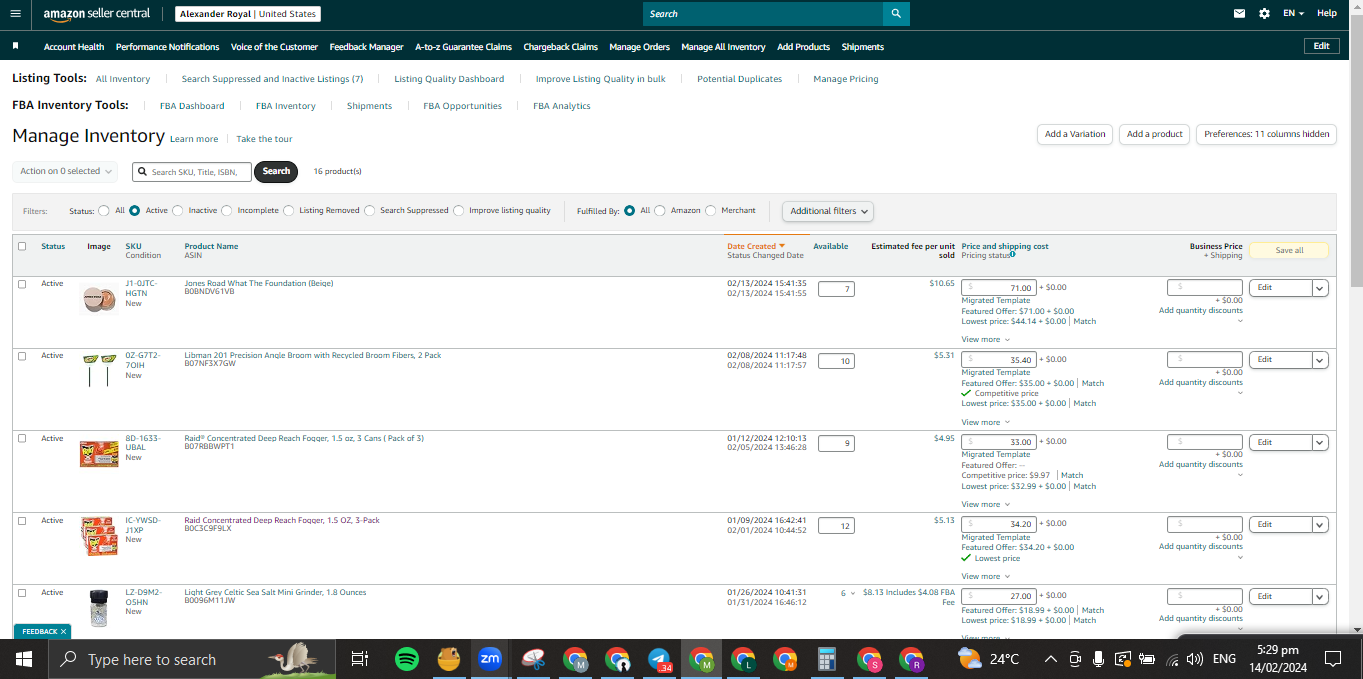Open Account Health in the top menu
Screen dimensions: 1363x679
click(x=74, y=47)
